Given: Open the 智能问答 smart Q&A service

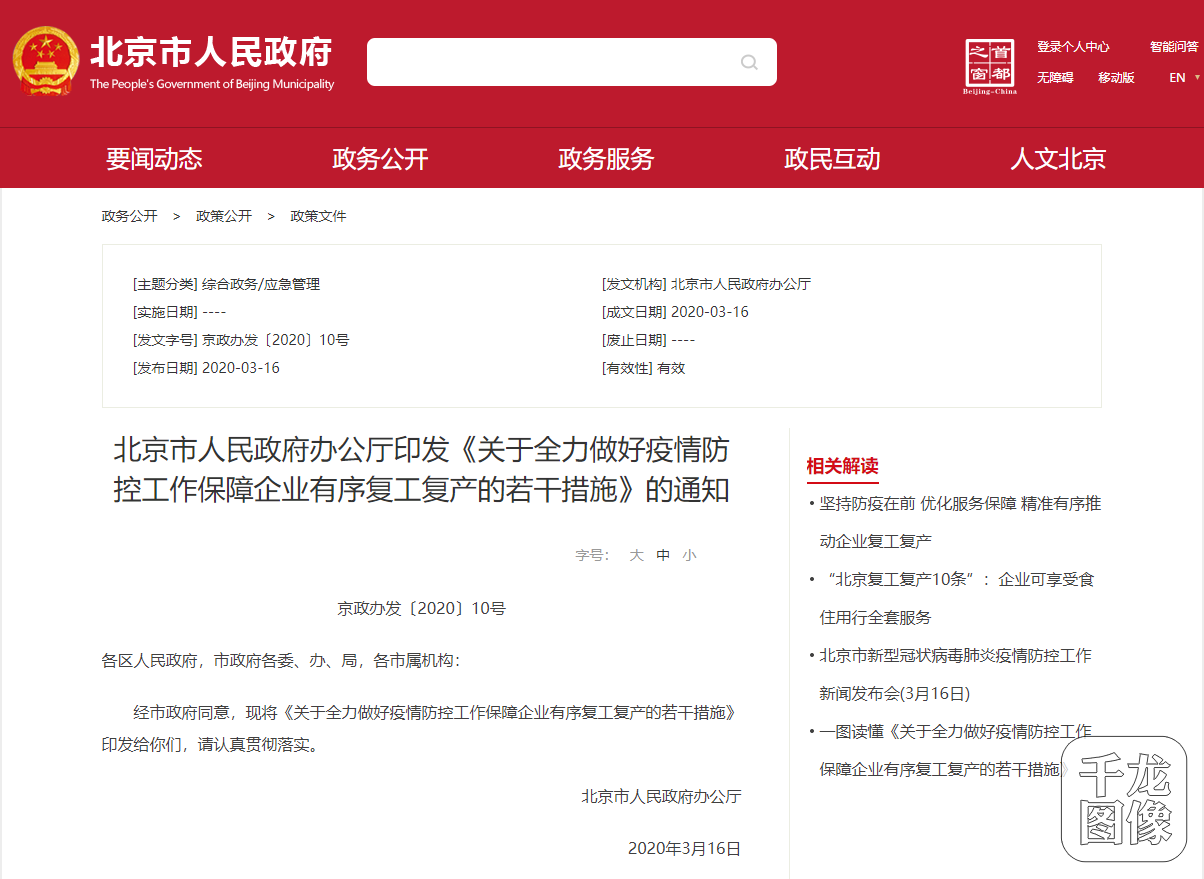Looking at the screenshot, I should pos(1173,46).
